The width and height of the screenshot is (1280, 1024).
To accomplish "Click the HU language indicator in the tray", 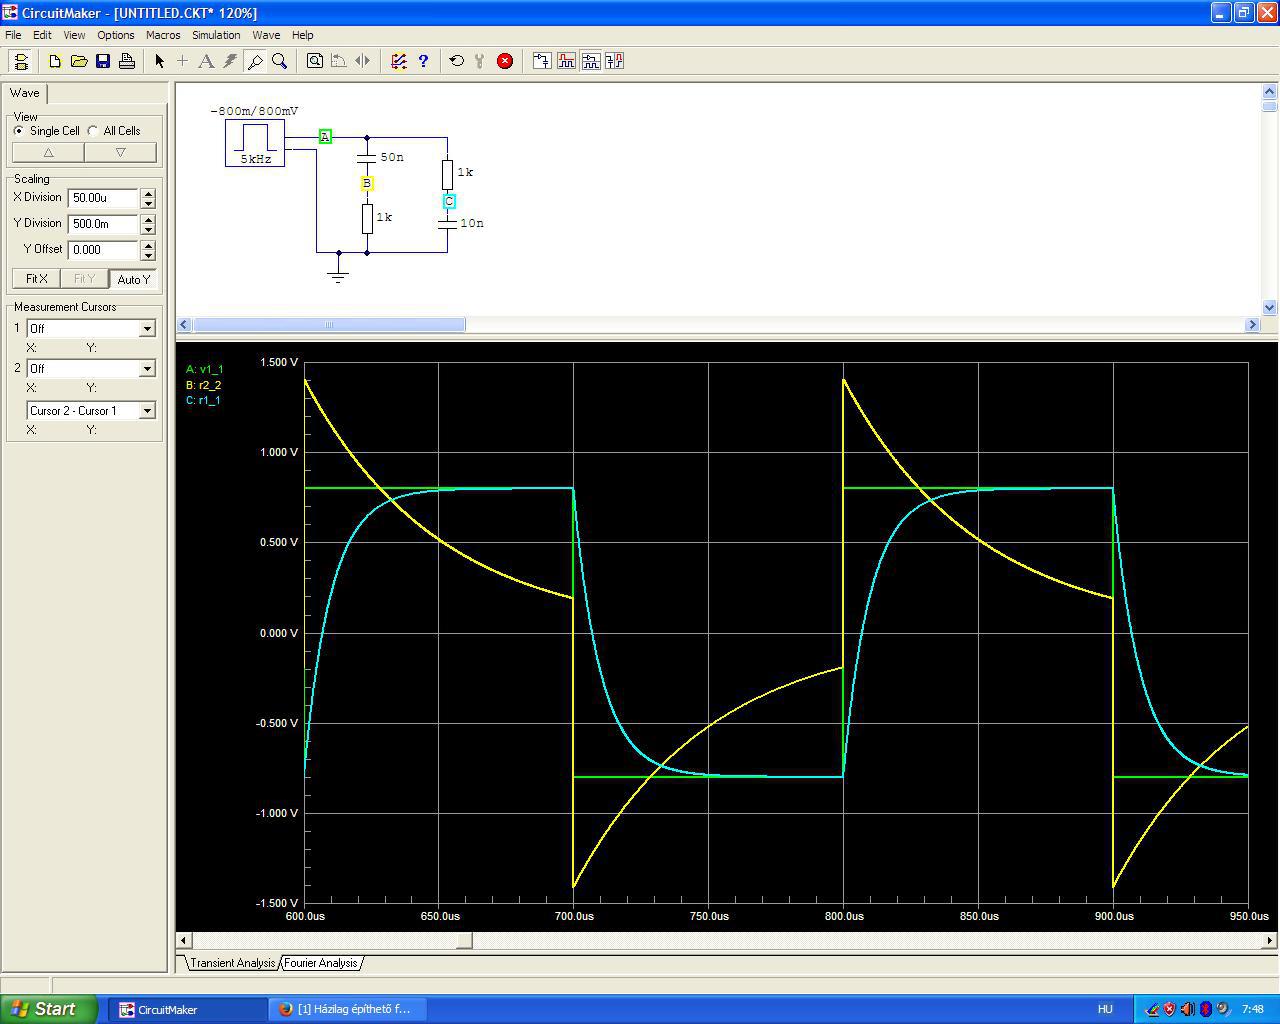I will click(x=1105, y=1009).
